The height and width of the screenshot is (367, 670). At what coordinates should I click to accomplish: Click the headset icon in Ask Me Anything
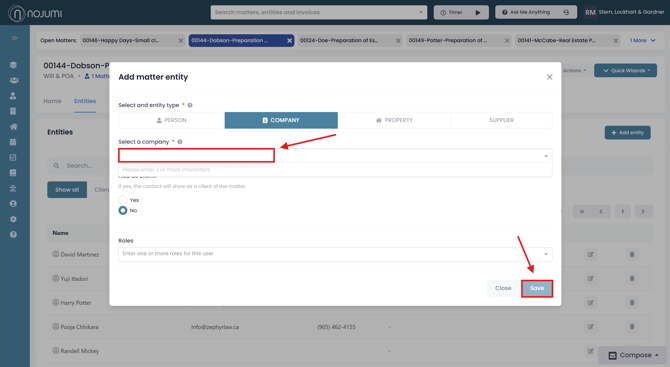coord(566,12)
